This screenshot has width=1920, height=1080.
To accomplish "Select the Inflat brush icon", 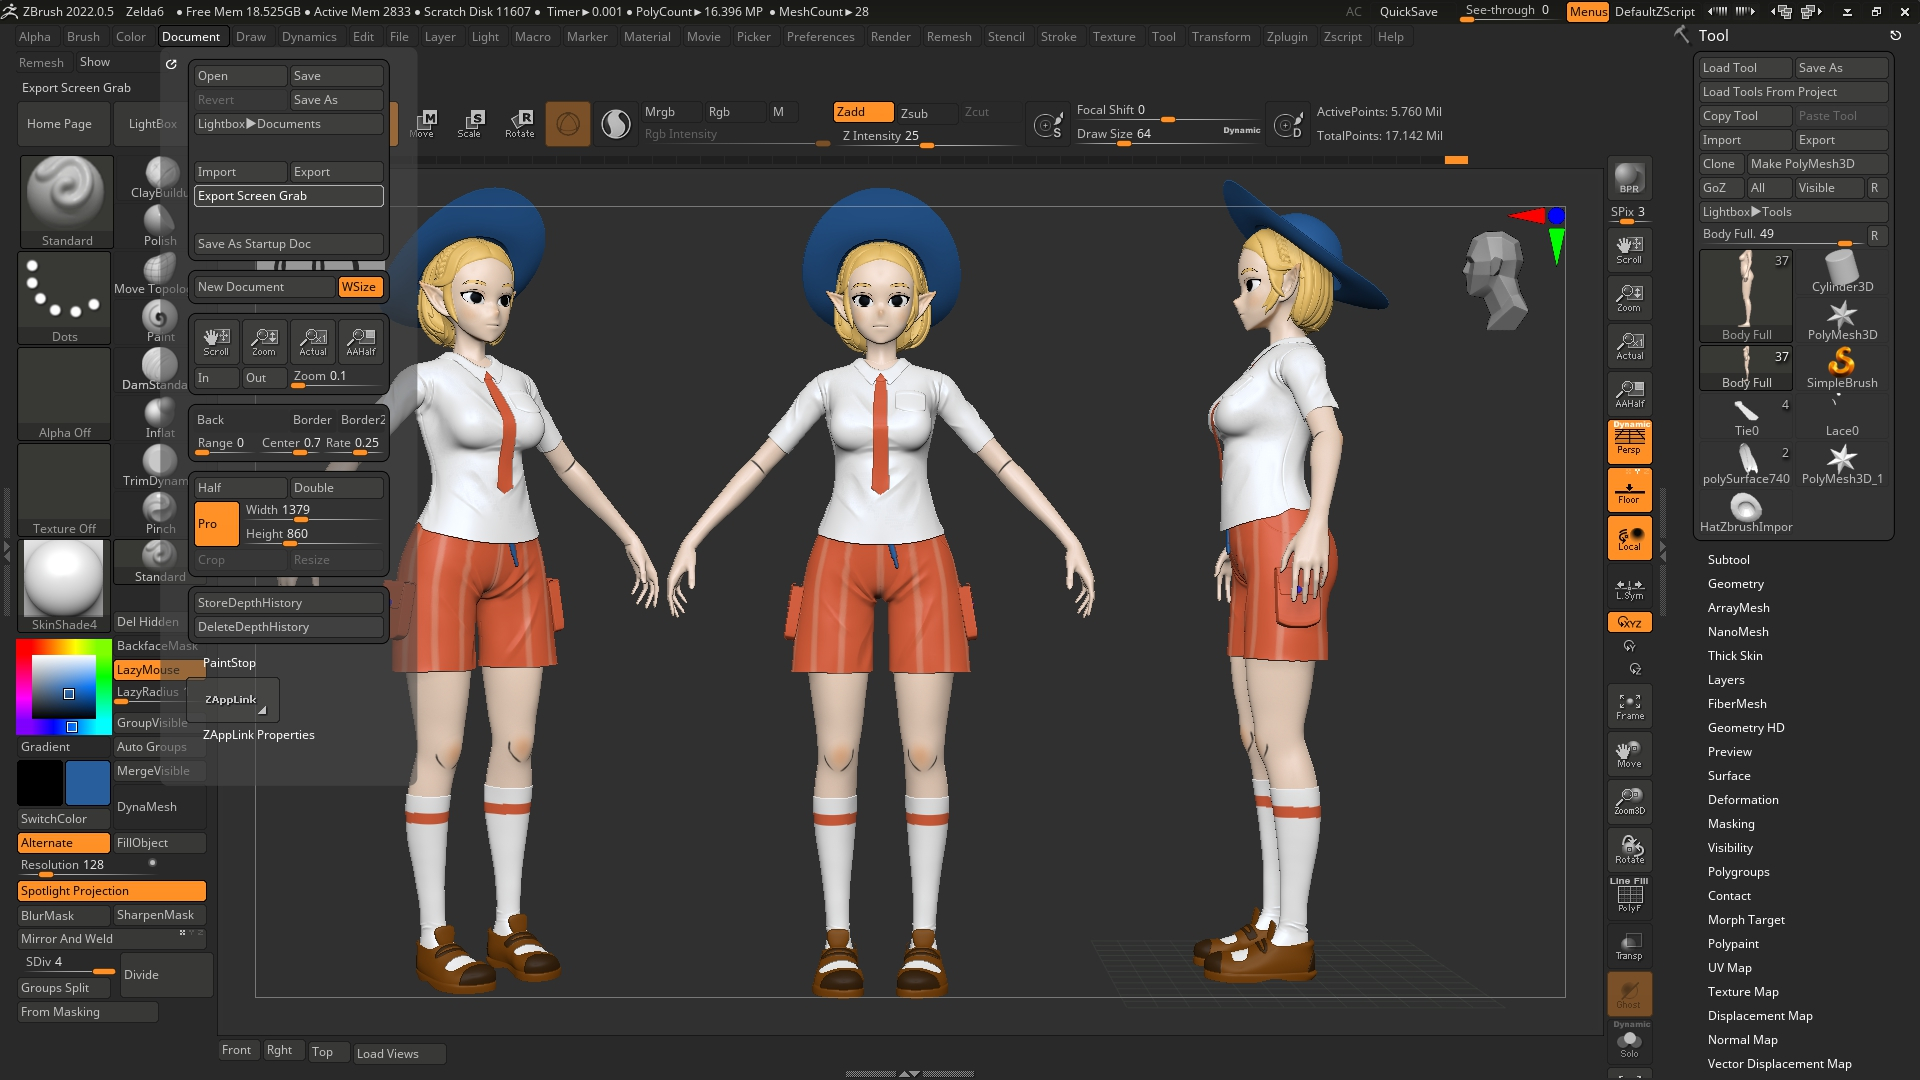I will (x=160, y=416).
